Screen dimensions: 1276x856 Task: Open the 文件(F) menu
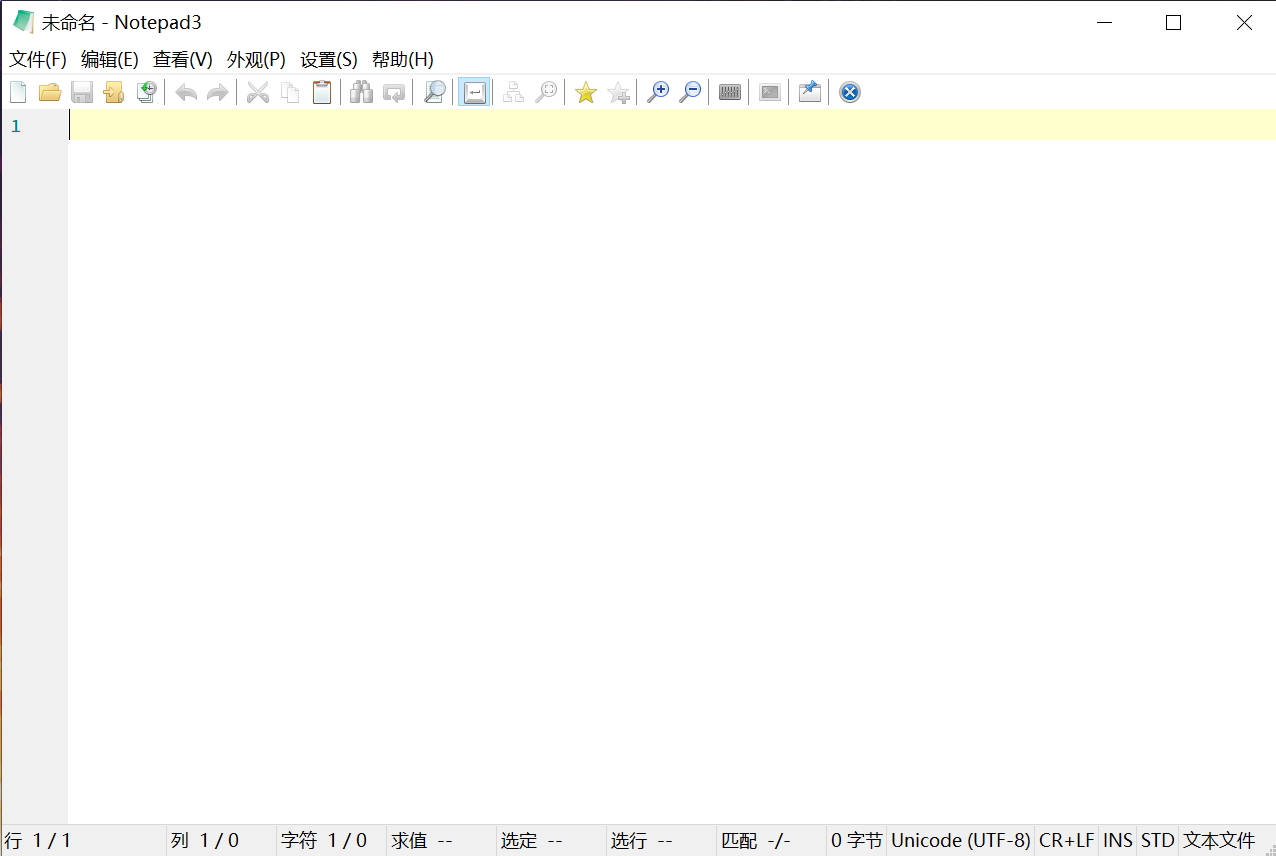(x=38, y=60)
